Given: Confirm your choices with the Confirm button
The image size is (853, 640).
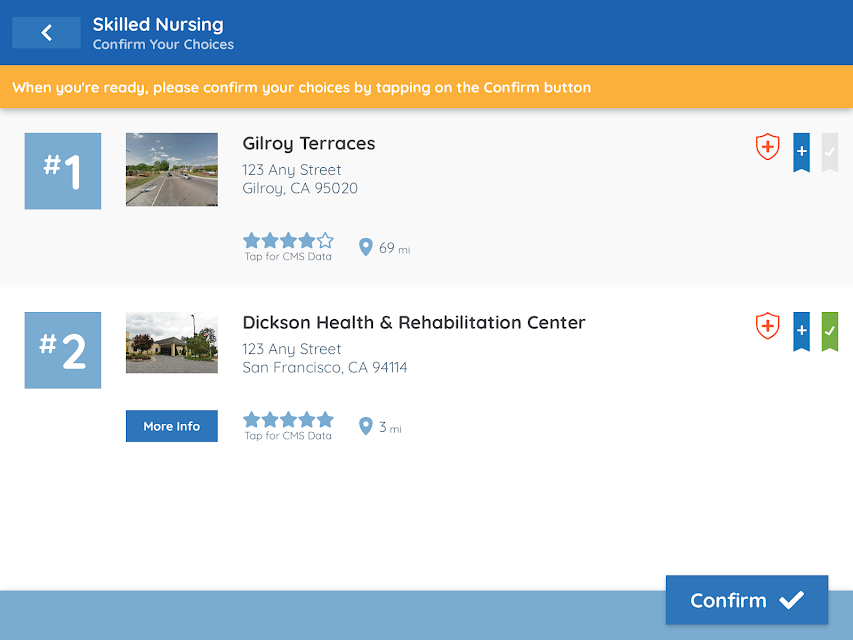Looking at the screenshot, I should tap(747, 600).
